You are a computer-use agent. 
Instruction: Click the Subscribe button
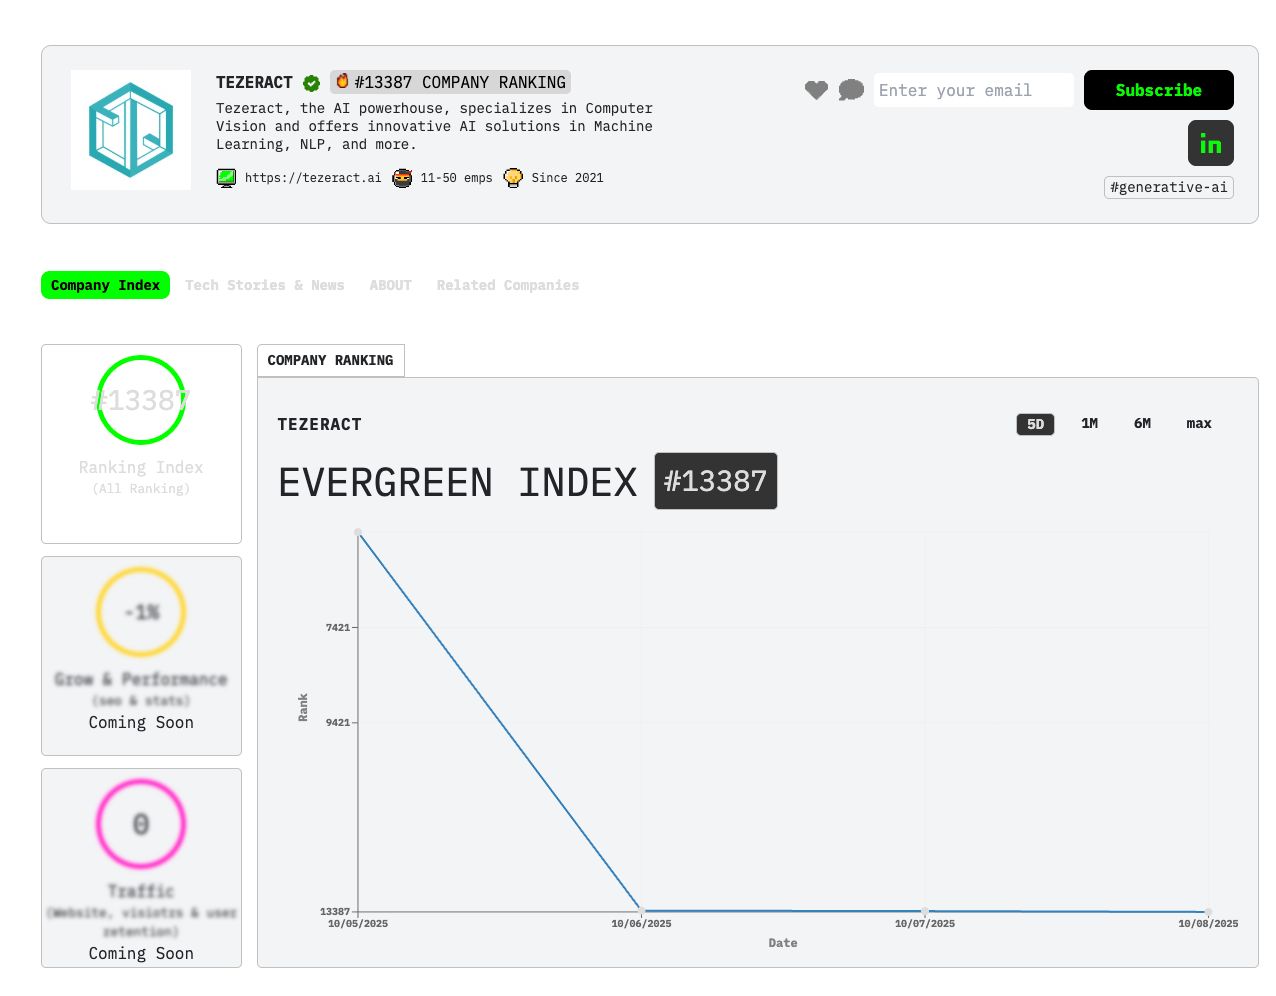point(1158,90)
